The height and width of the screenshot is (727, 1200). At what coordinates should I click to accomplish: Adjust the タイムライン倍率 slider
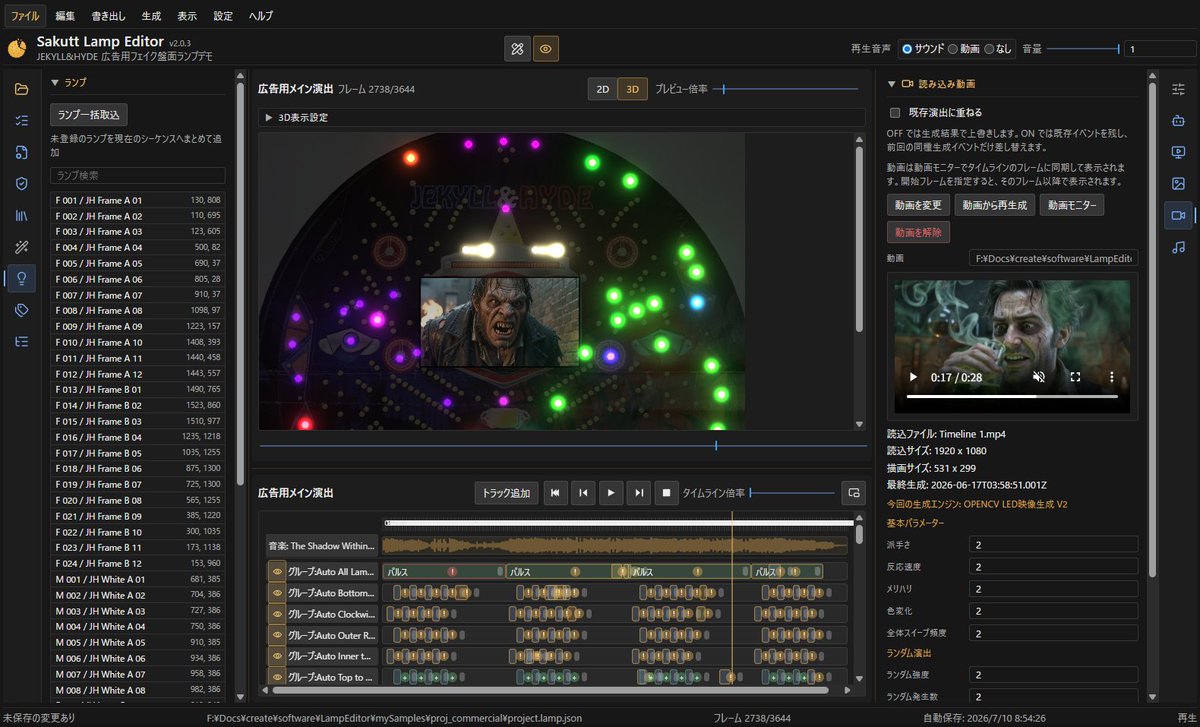pyautogui.click(x=792, y=493)
